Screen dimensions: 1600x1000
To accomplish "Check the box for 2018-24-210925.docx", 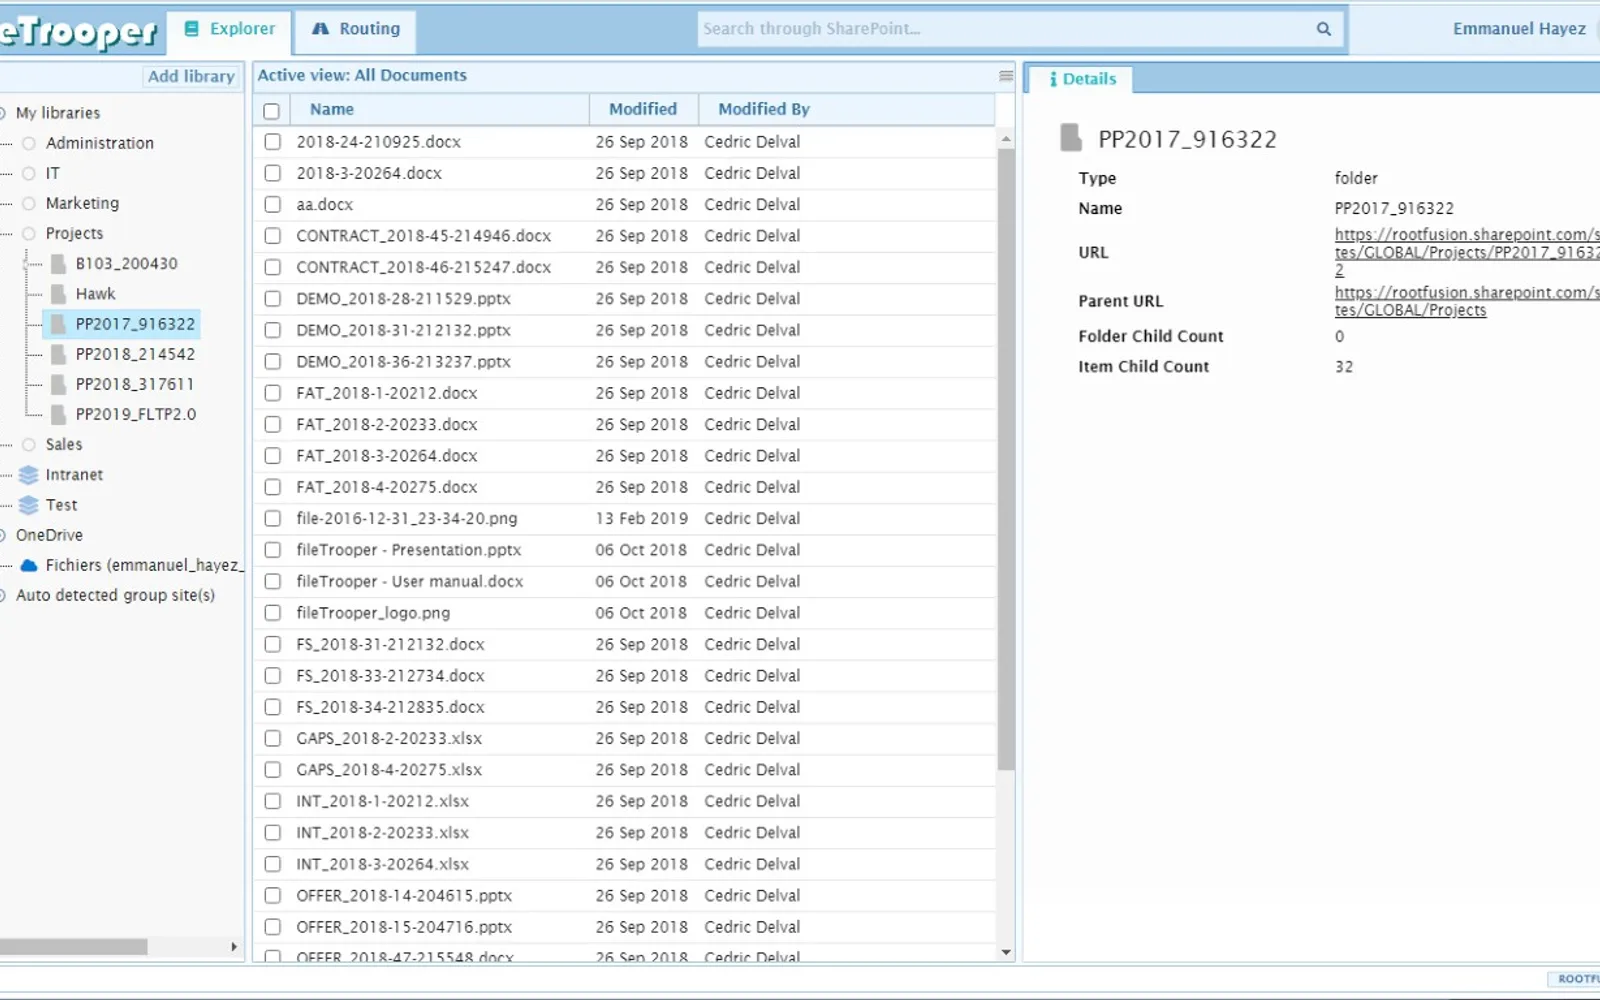I will coord(272,142).
